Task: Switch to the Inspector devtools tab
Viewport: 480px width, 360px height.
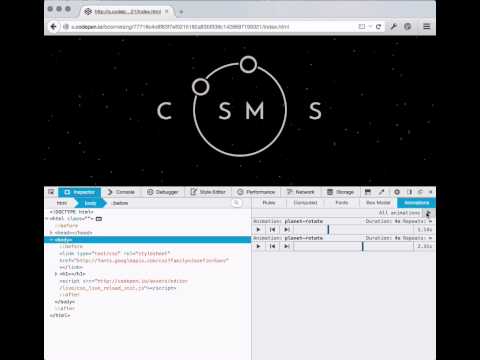Action: point(80,192)
